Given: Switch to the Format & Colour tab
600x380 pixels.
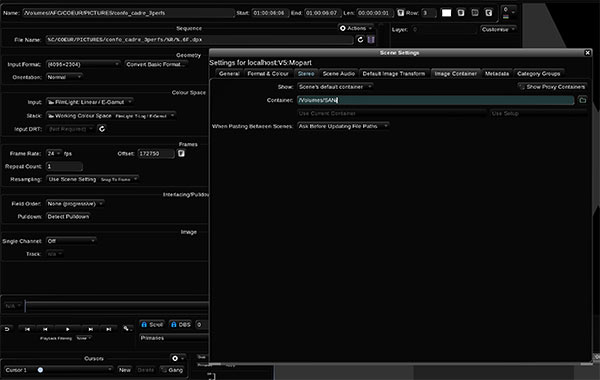Looking at the screenshot, I should (x=268, y=73).
